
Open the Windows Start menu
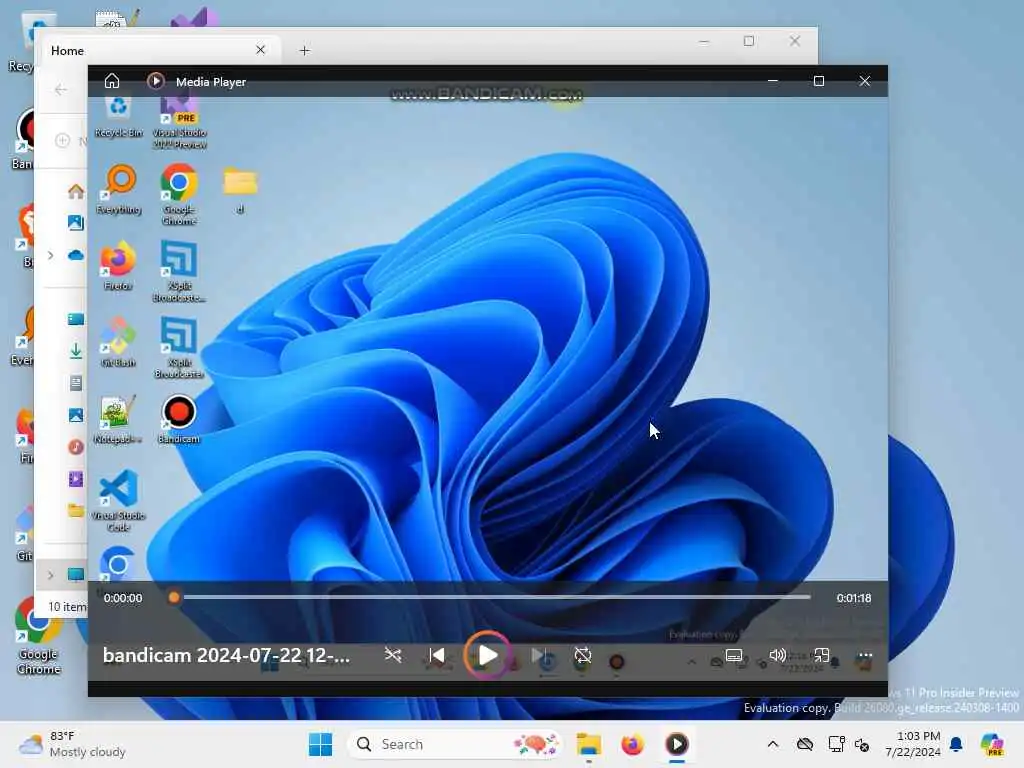(320, 744)
